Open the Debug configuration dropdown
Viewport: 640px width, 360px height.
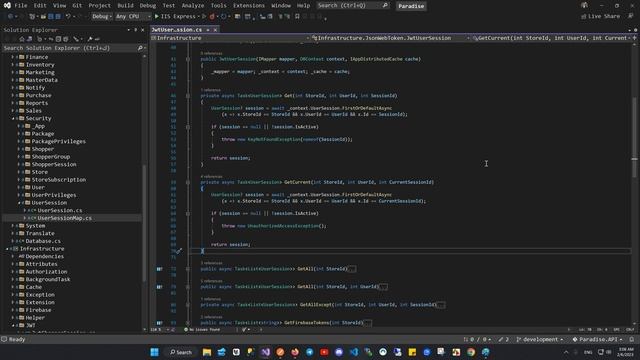102,16
